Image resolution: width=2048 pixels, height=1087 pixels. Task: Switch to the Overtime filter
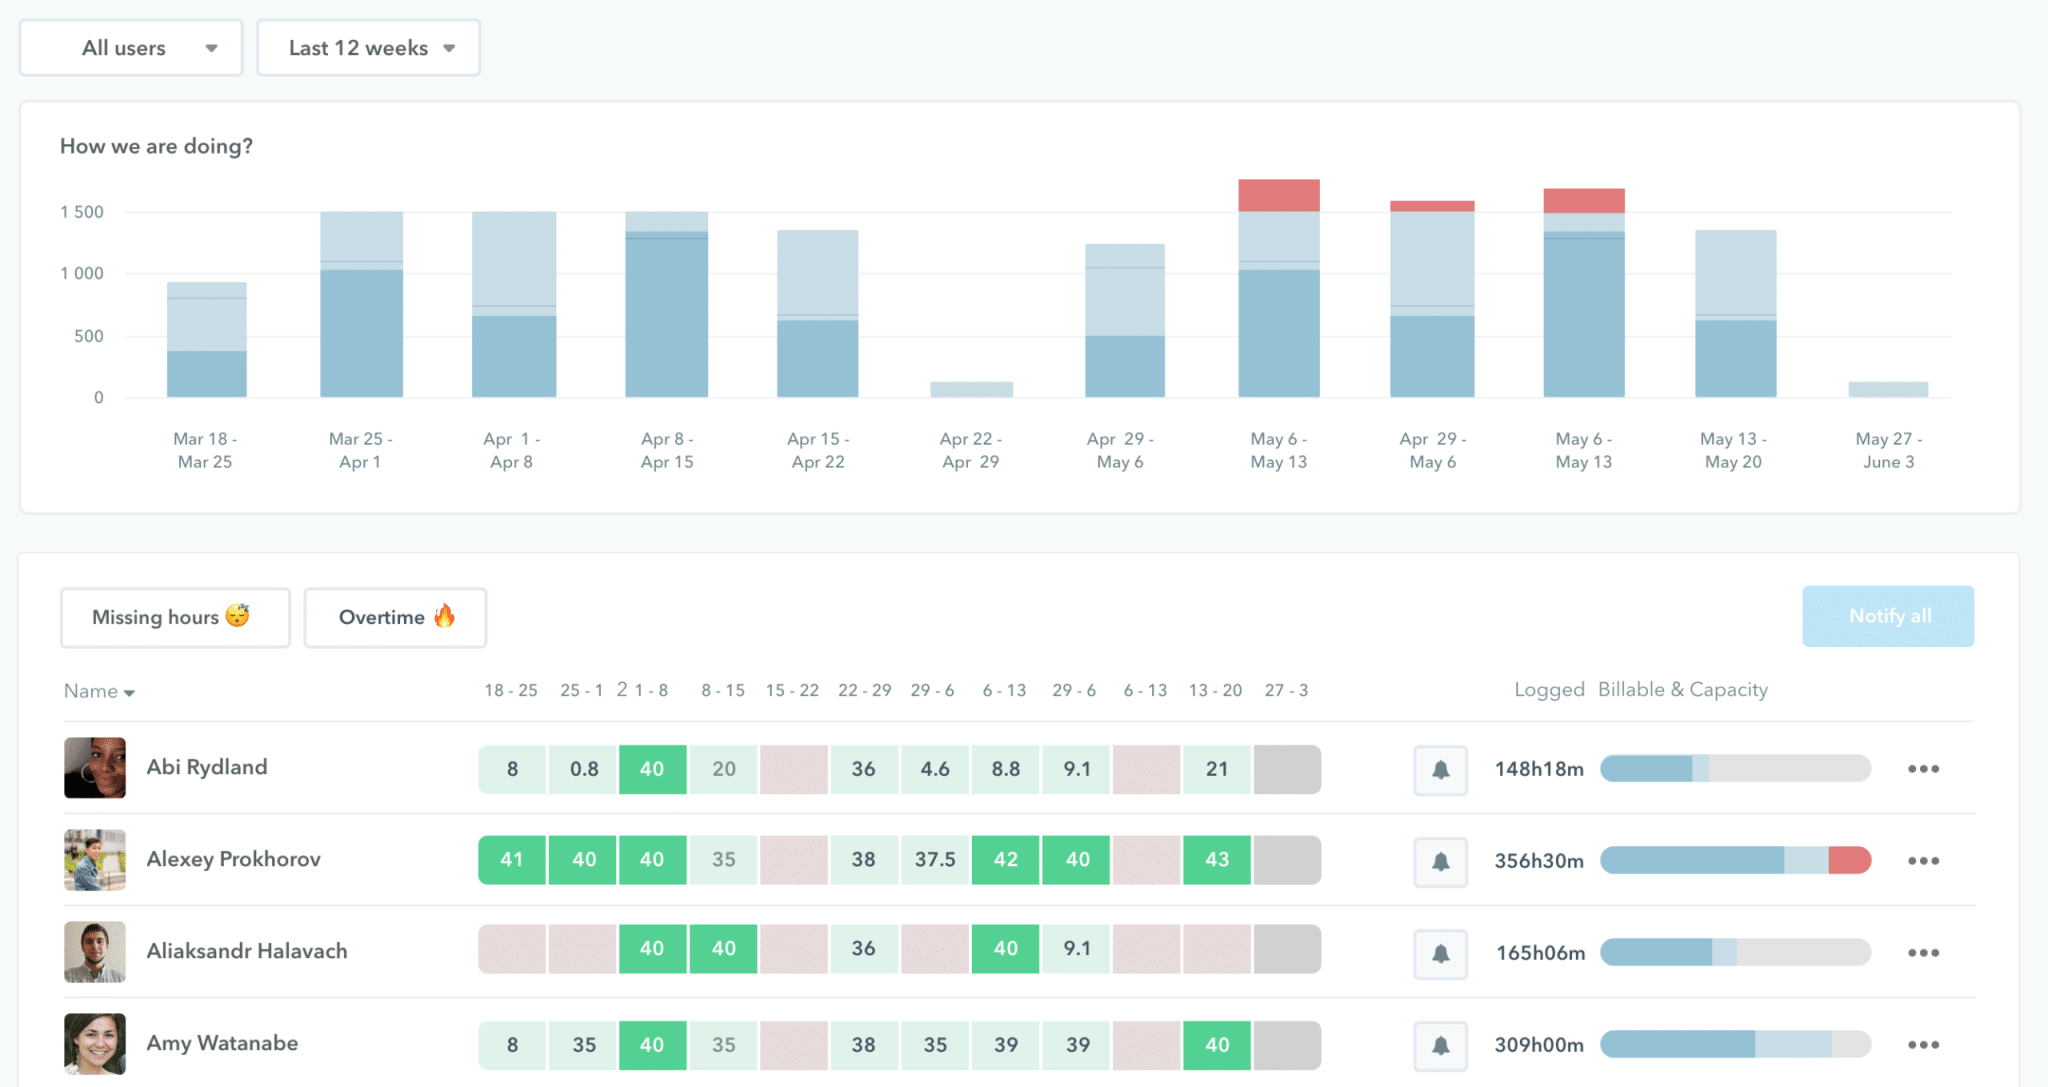pos(394,617)
